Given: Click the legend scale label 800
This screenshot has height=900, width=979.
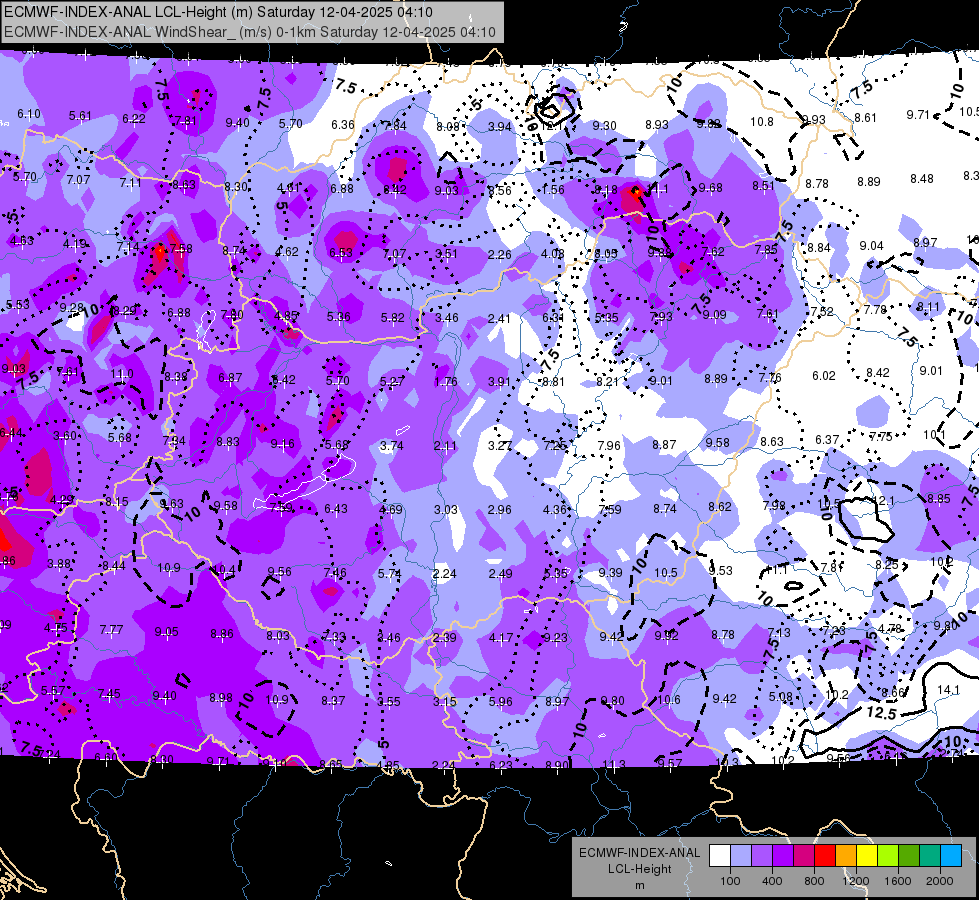Looking at the screenshot, I should [x=814, y=881].
